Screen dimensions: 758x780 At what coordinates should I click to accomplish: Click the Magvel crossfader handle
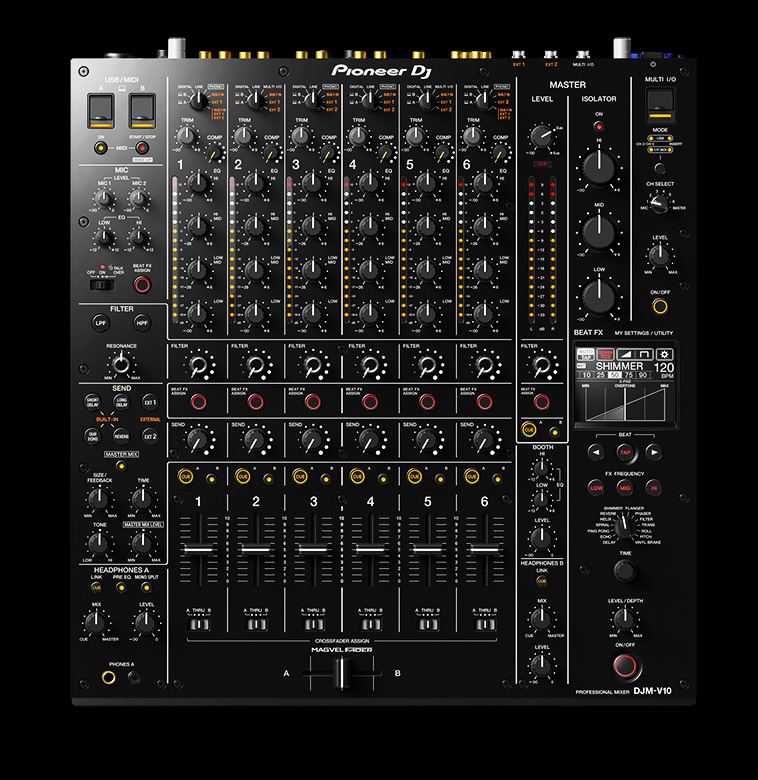[x=342, y=672]
